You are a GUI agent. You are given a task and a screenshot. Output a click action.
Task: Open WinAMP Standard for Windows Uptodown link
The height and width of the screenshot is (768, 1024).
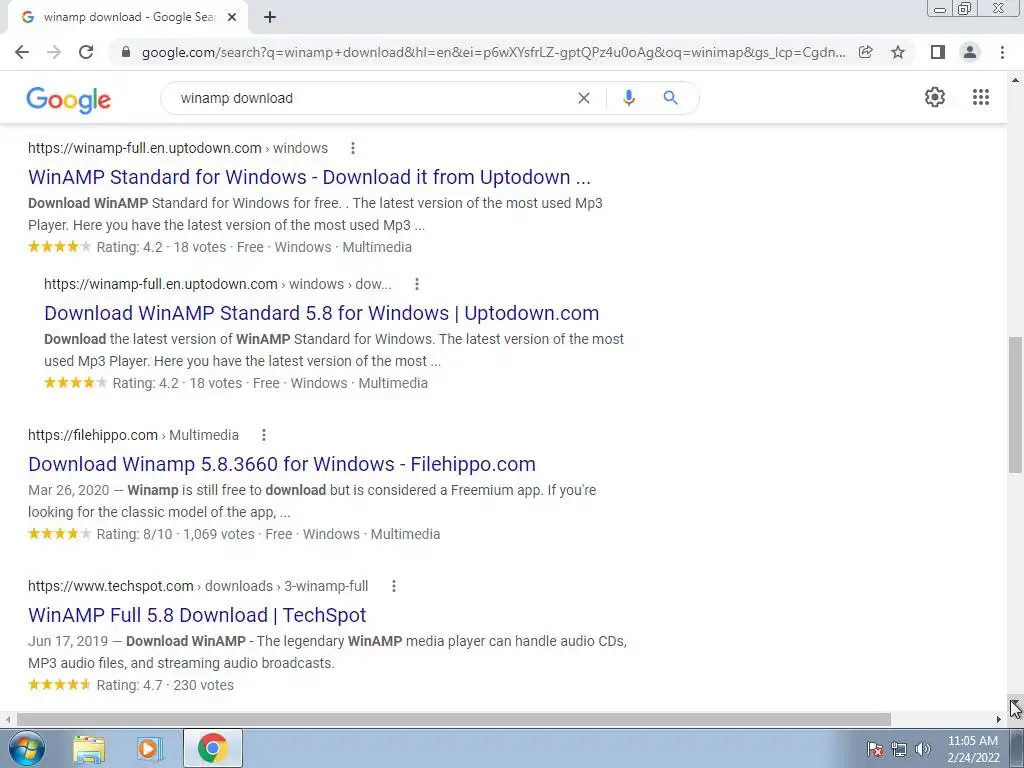click(x=310, y=177)
